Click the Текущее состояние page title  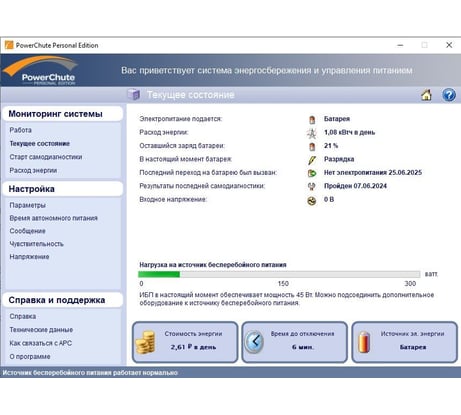[x=191, y=95]
